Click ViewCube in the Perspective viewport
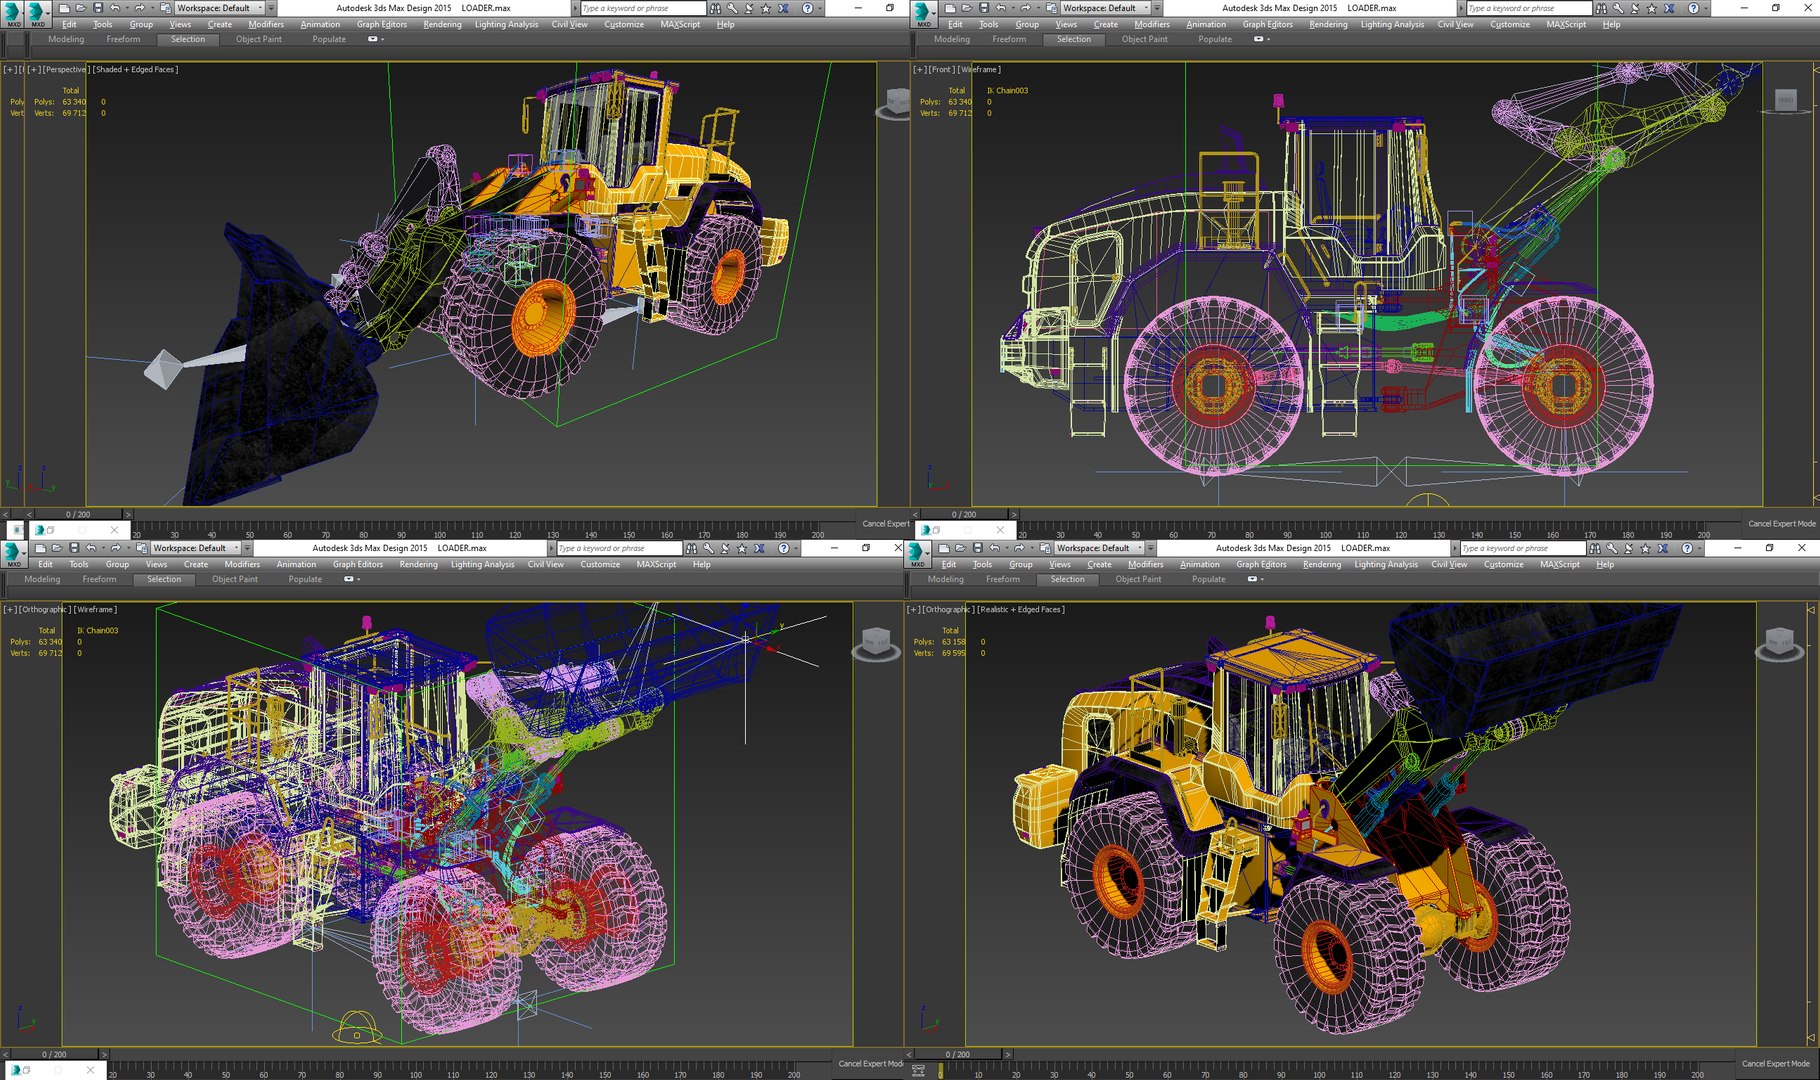Viewport: 1820px width, 1080px height. (894, 104)
